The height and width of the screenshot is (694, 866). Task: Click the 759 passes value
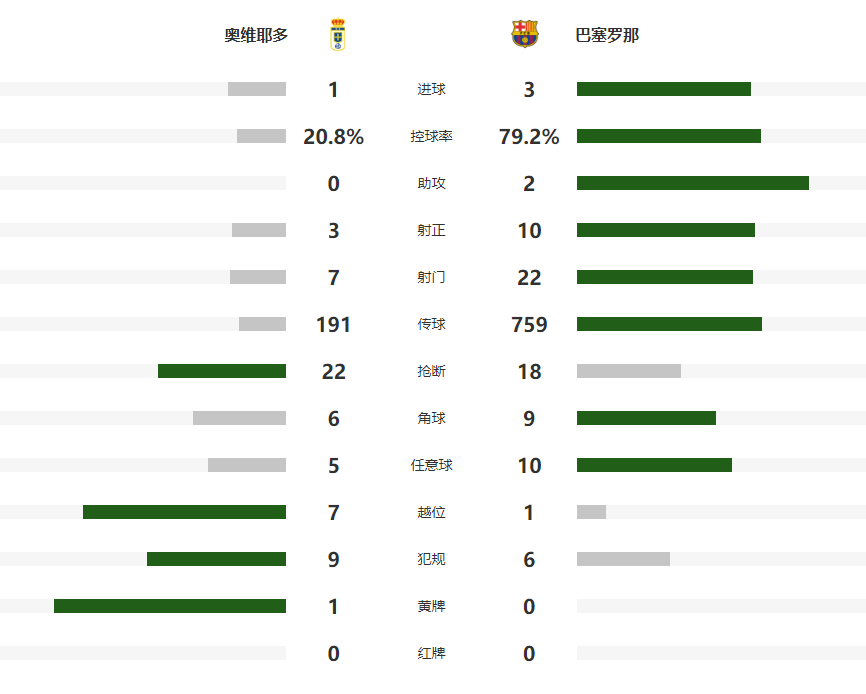coord(529,325)
